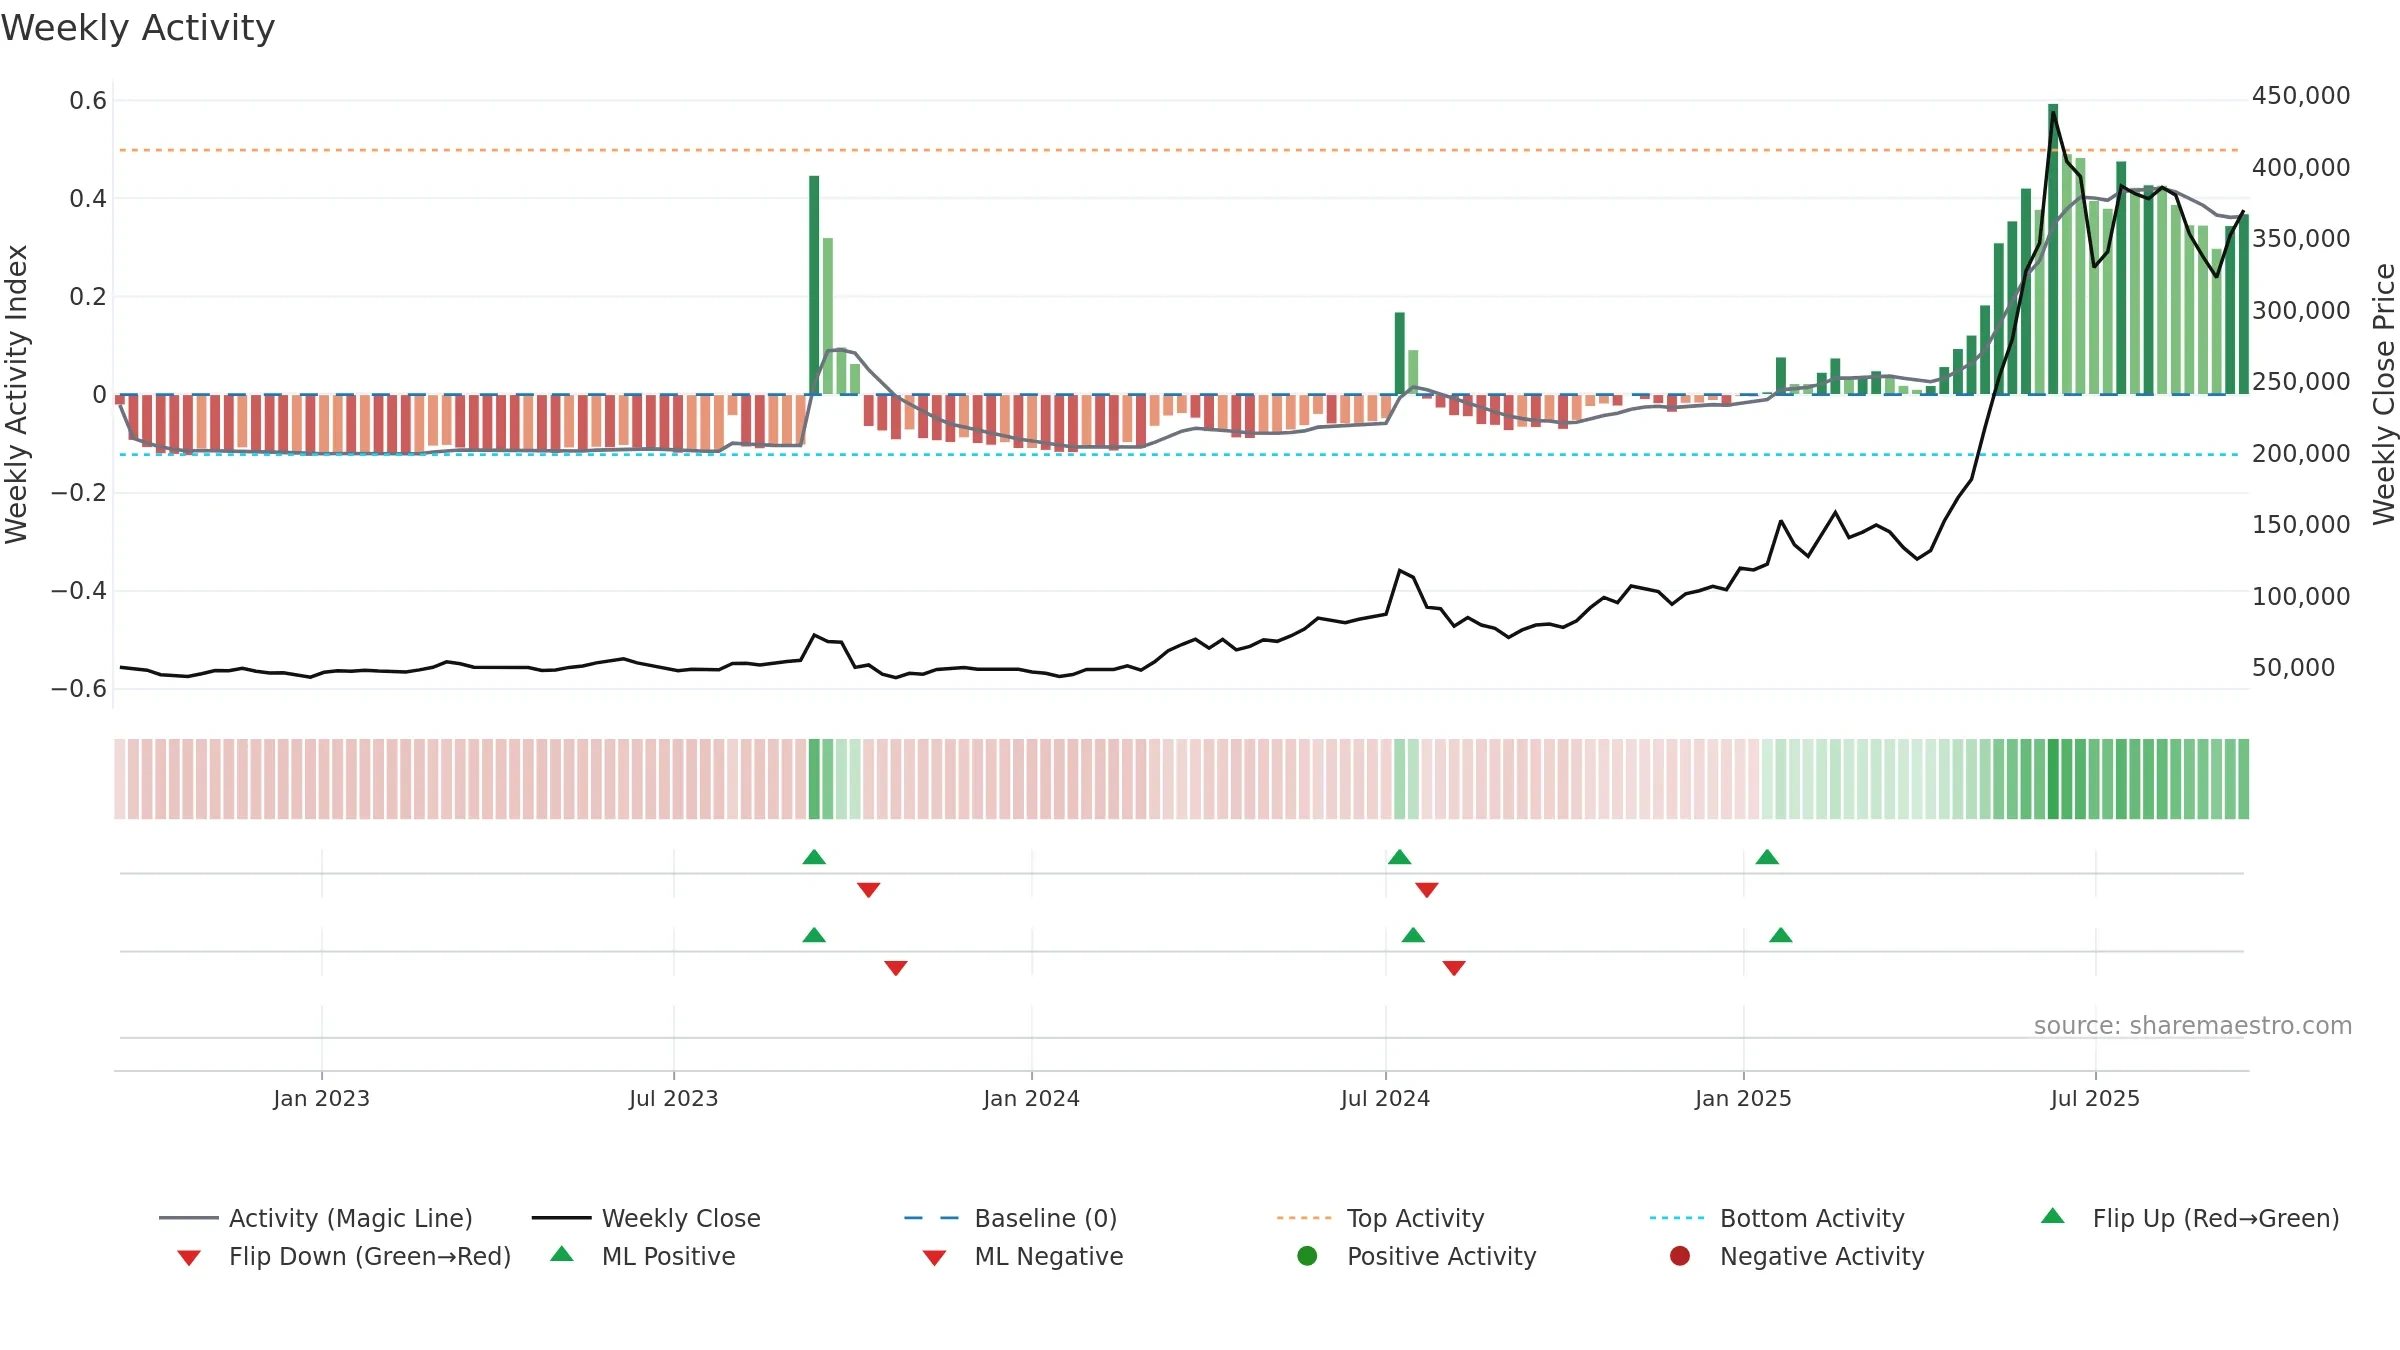This screenshot has width=2400, height=1350.
Task: Toggle the ML Positive legend entry
Action: click(643, 1256)
